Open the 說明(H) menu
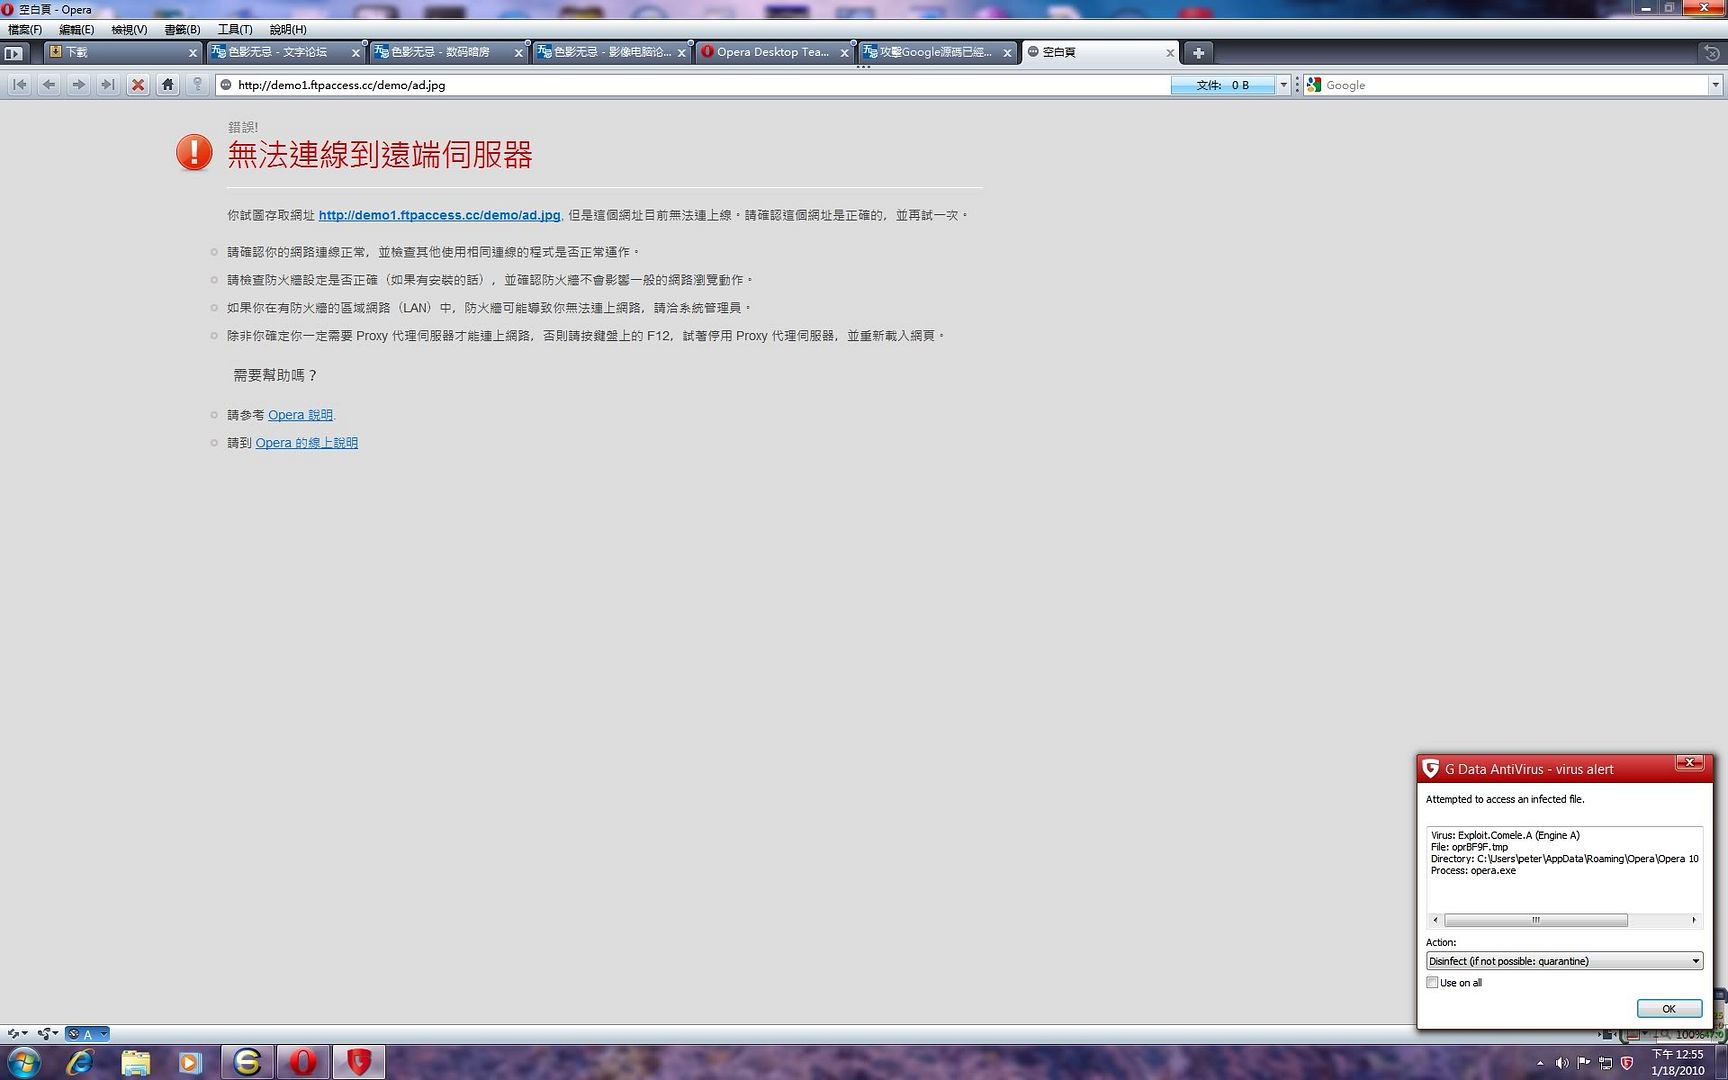The height and width of the screenshot is (1080, 1728). pos(288,30)
